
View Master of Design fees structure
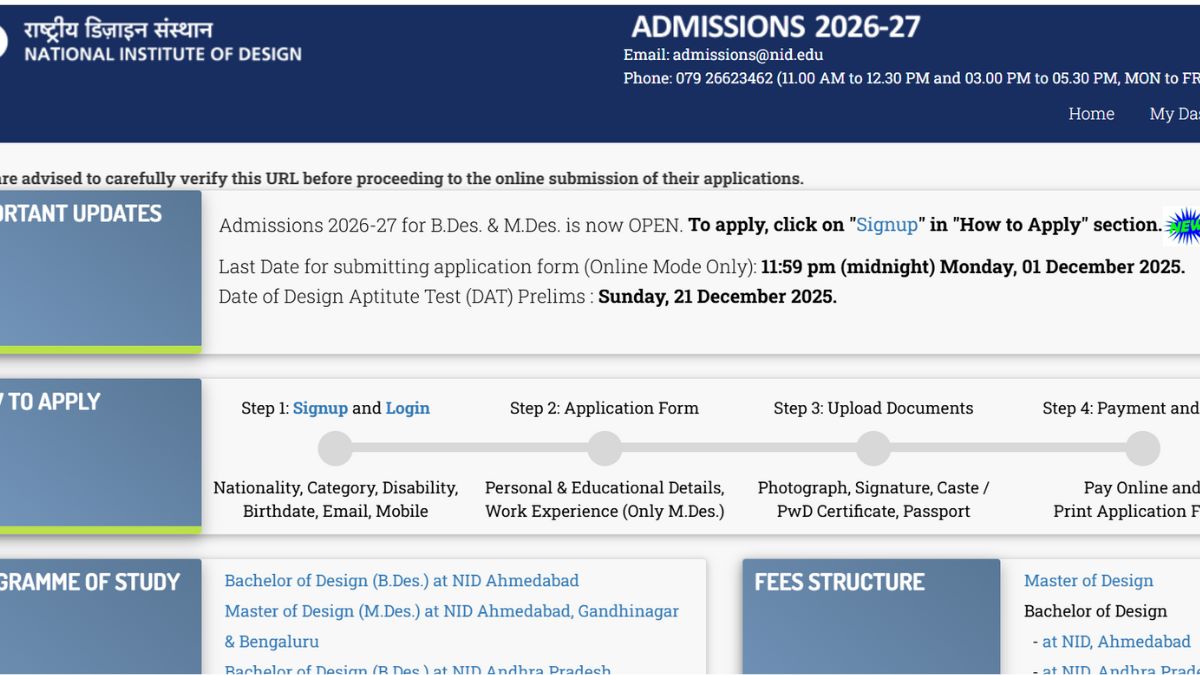1088,581
